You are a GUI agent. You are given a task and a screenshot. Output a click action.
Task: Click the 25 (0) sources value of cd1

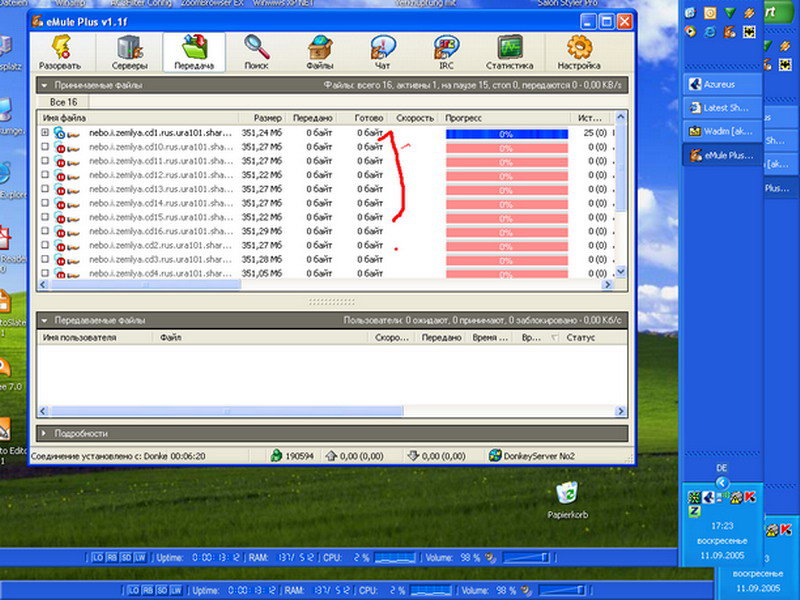[595, 133]
